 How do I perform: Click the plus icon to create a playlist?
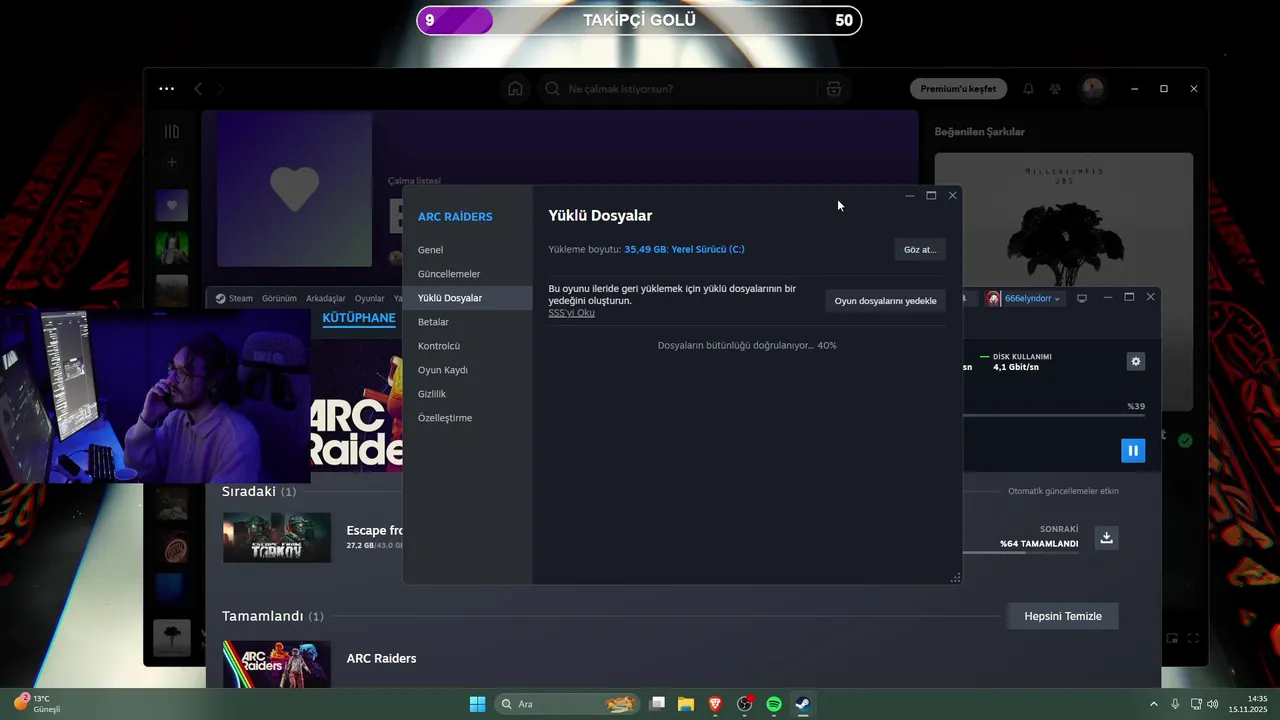click(172, 162)
